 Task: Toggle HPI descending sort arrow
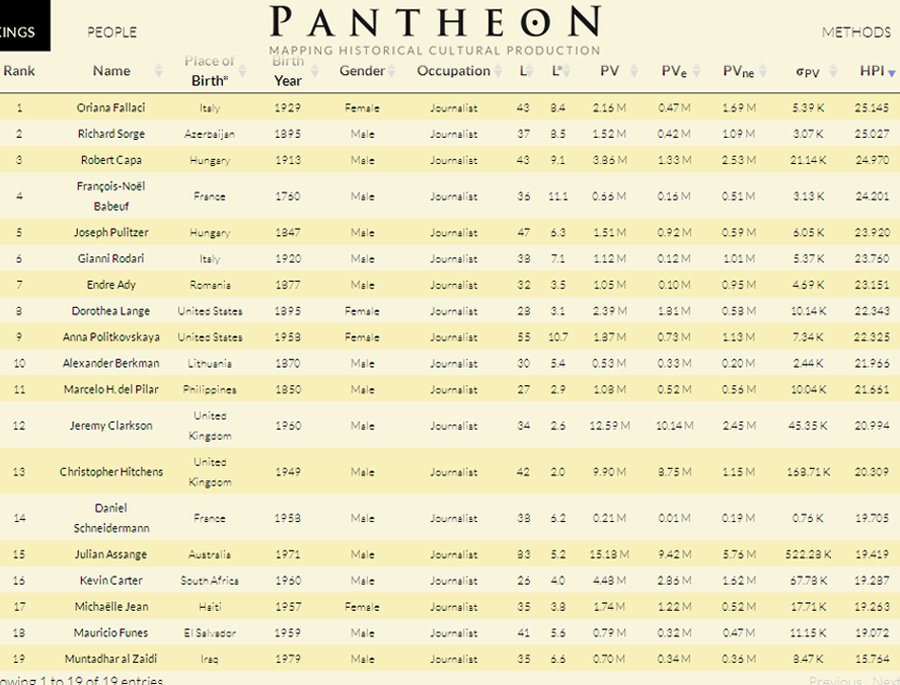[891, 73]
